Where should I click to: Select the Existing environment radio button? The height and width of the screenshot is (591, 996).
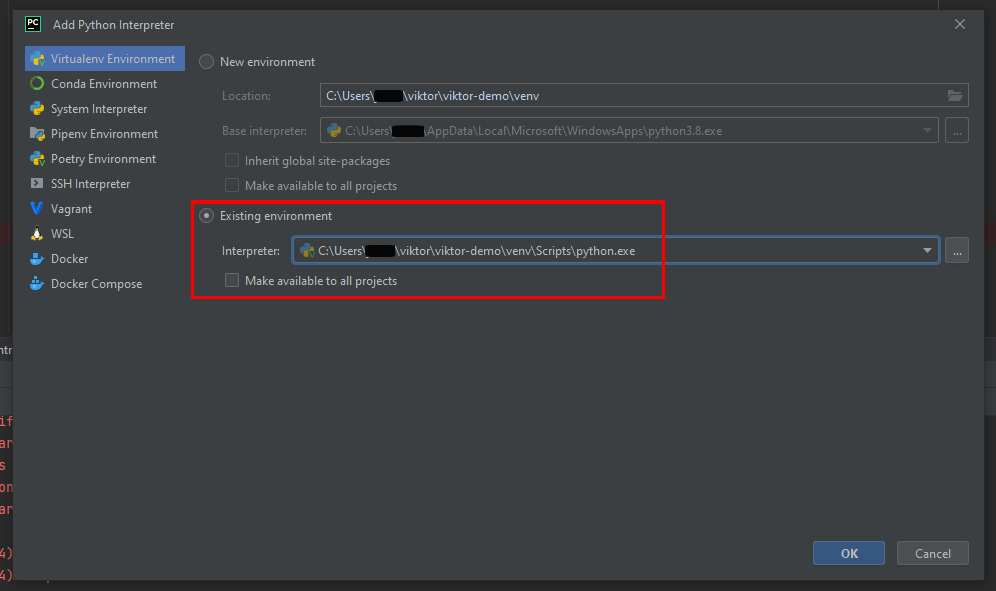pyautogui.click(x=206, y=215)
